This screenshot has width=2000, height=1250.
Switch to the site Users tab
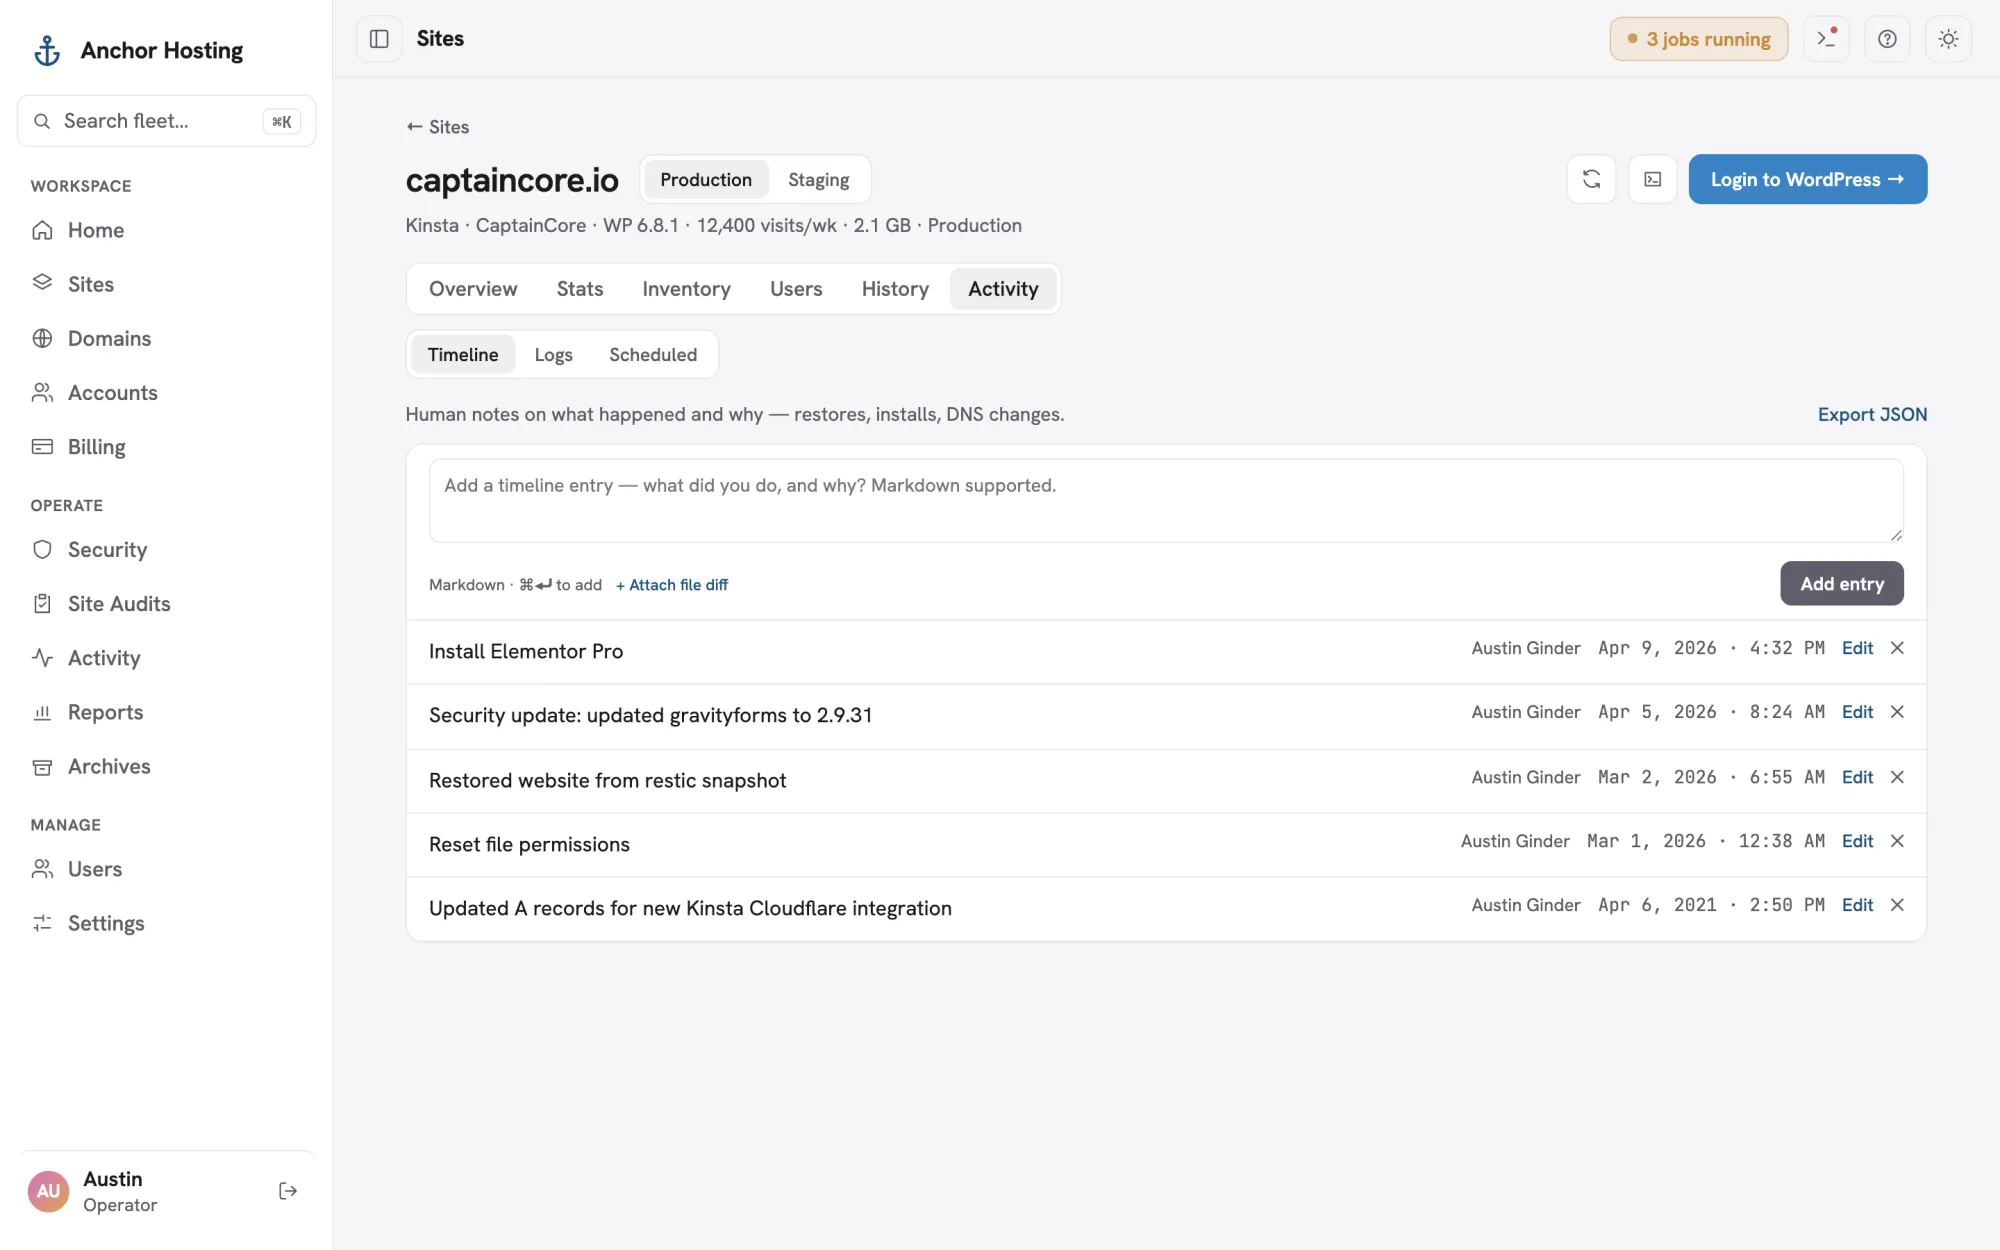pos(796,289)
